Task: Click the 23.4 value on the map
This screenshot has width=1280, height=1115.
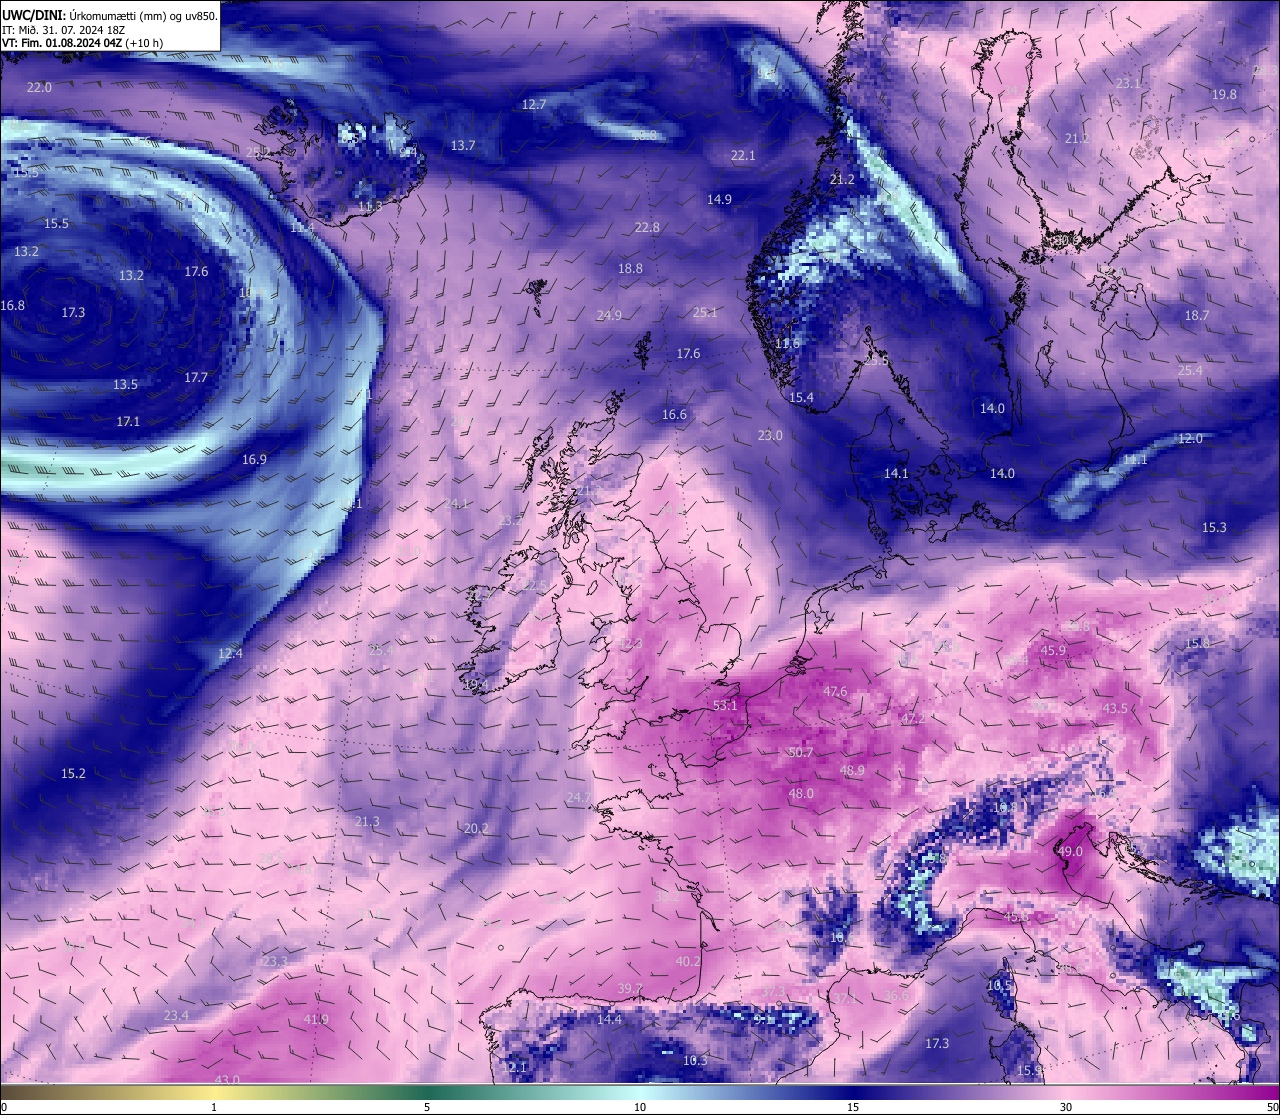Action: click(x=175, y=1016)
